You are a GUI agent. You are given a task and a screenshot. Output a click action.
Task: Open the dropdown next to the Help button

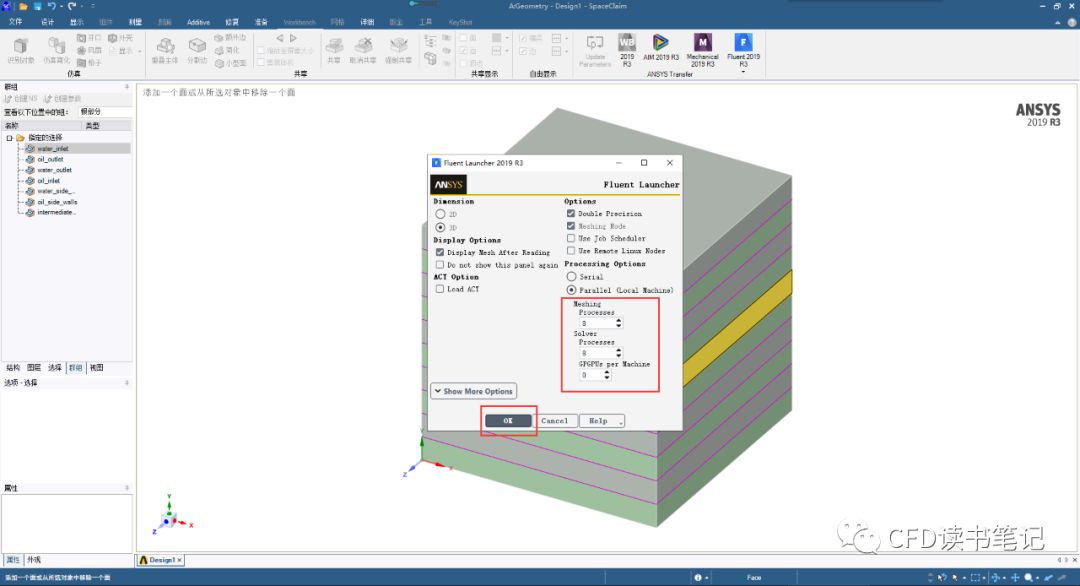coord(621,421)
